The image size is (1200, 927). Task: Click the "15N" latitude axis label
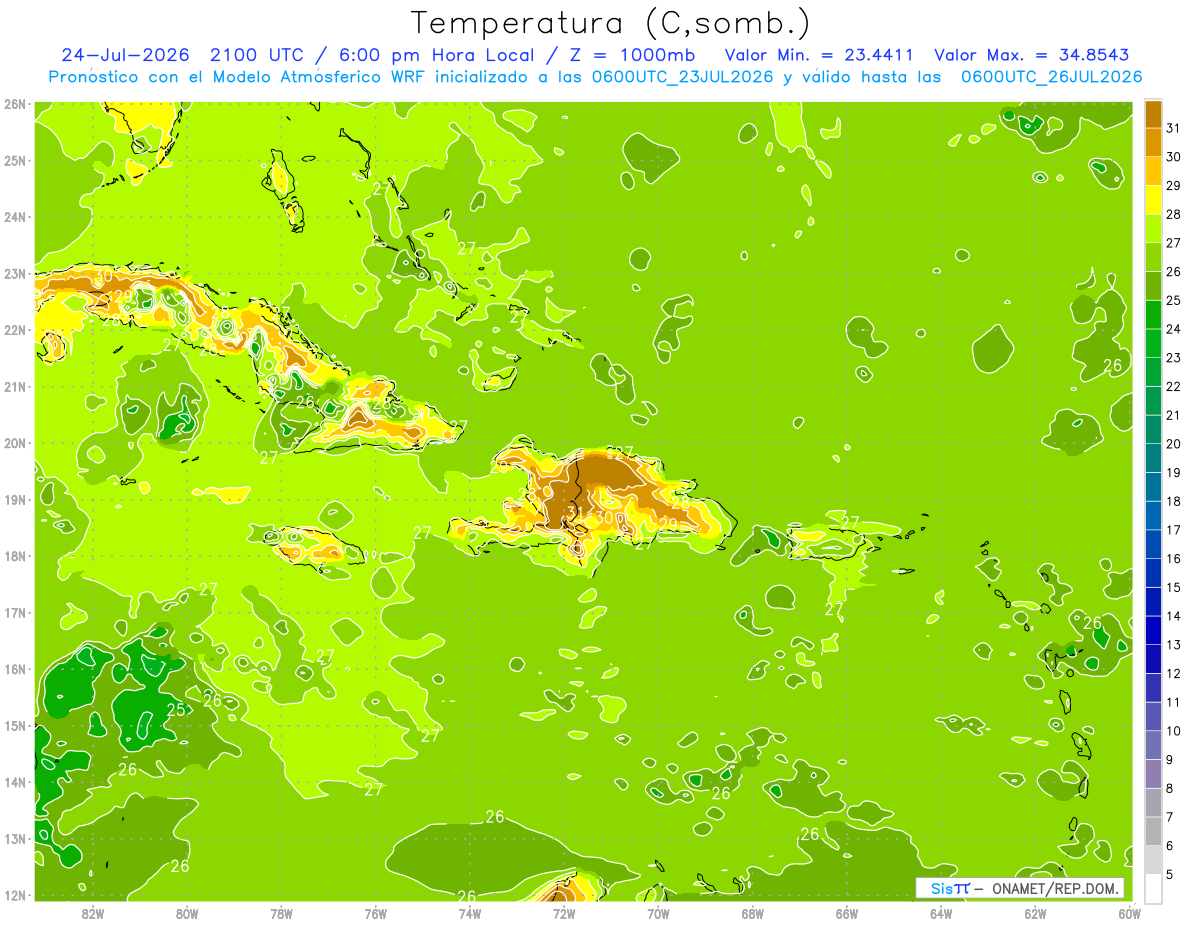14,726
